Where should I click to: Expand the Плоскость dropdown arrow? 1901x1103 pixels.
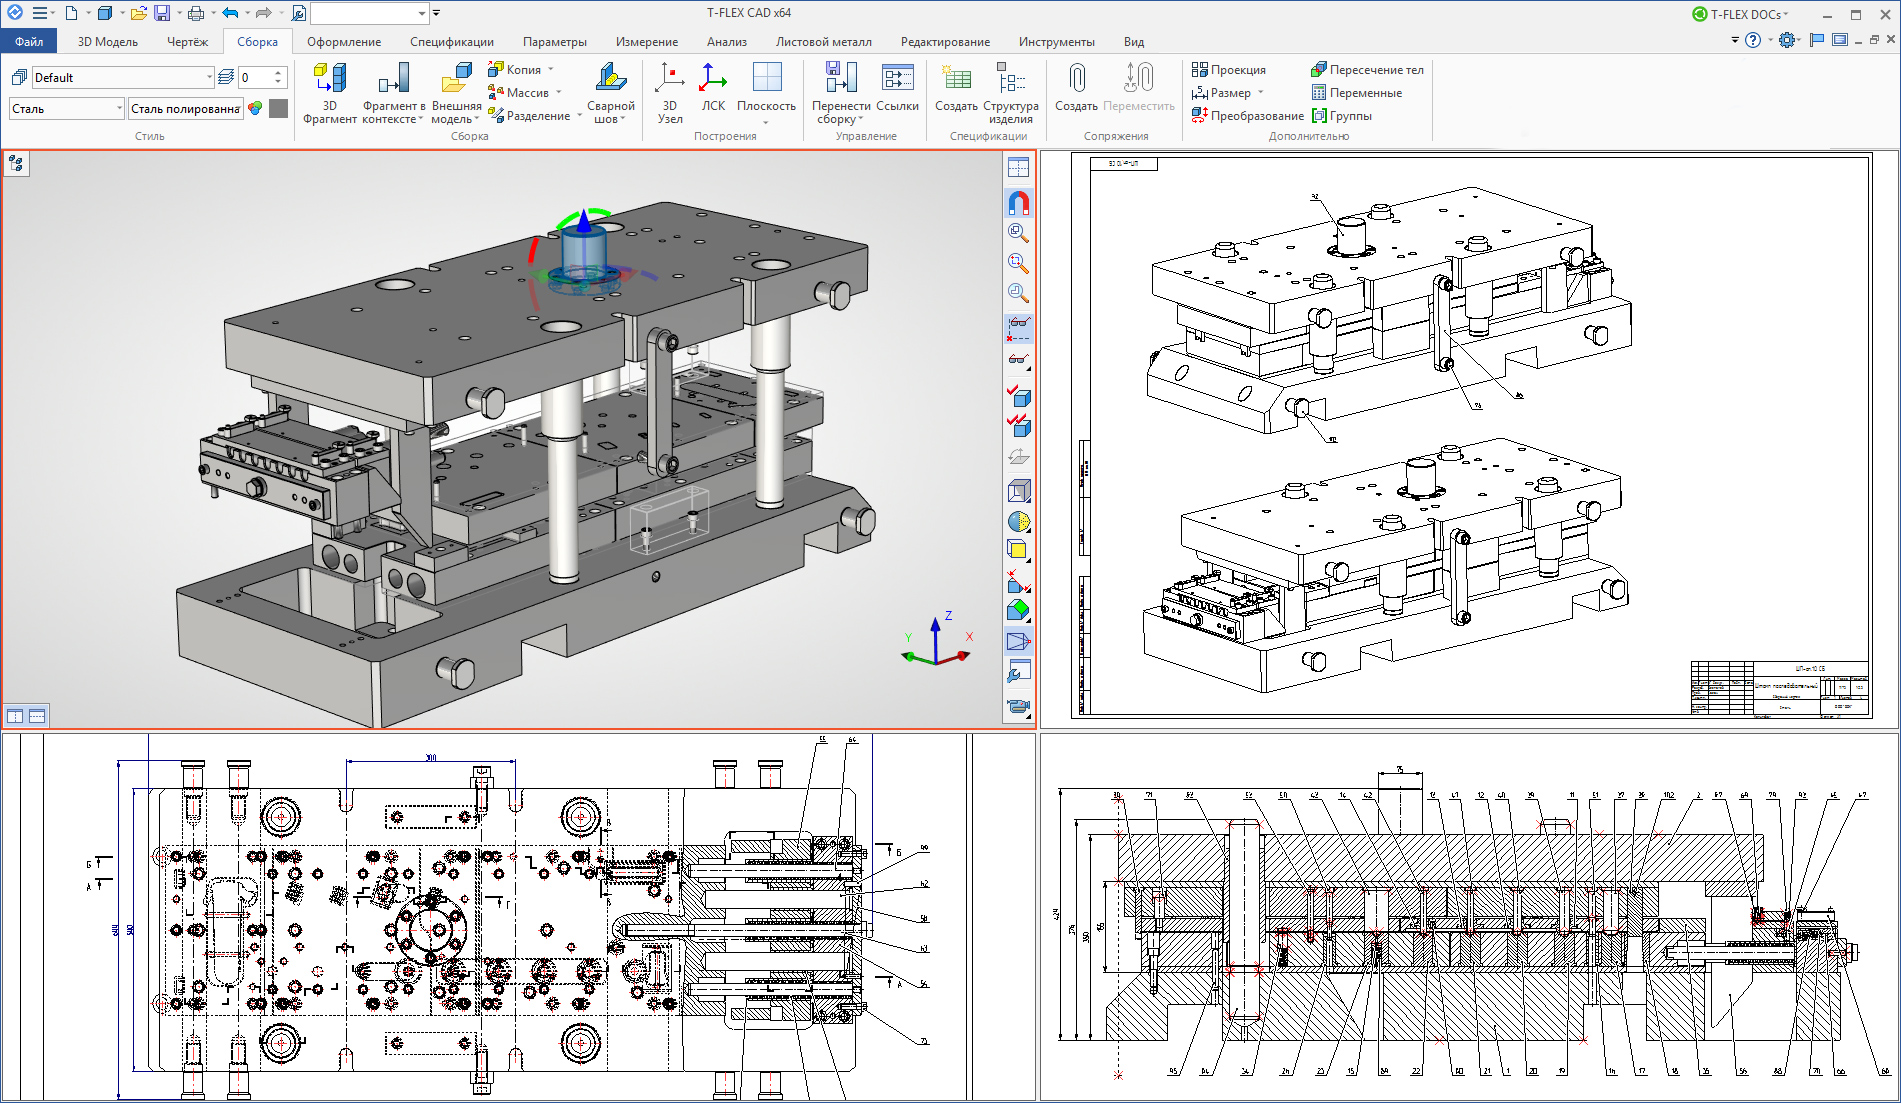click(766, 123)
